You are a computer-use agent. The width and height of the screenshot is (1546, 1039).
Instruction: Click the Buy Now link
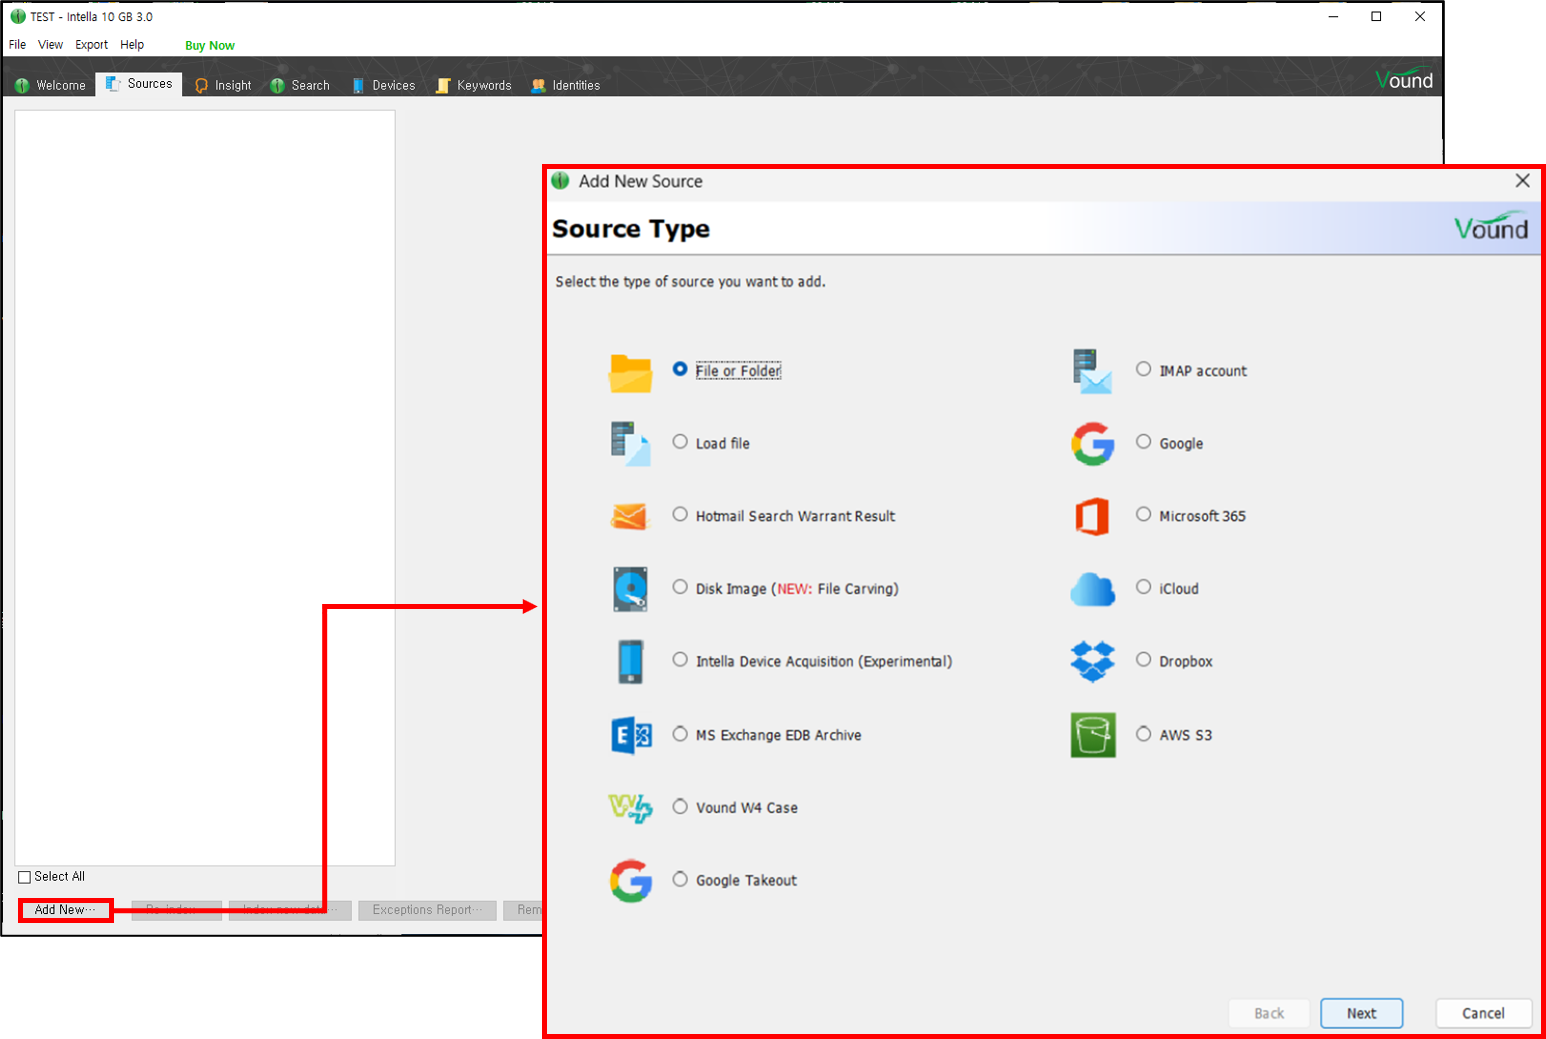tap(210, 46)
